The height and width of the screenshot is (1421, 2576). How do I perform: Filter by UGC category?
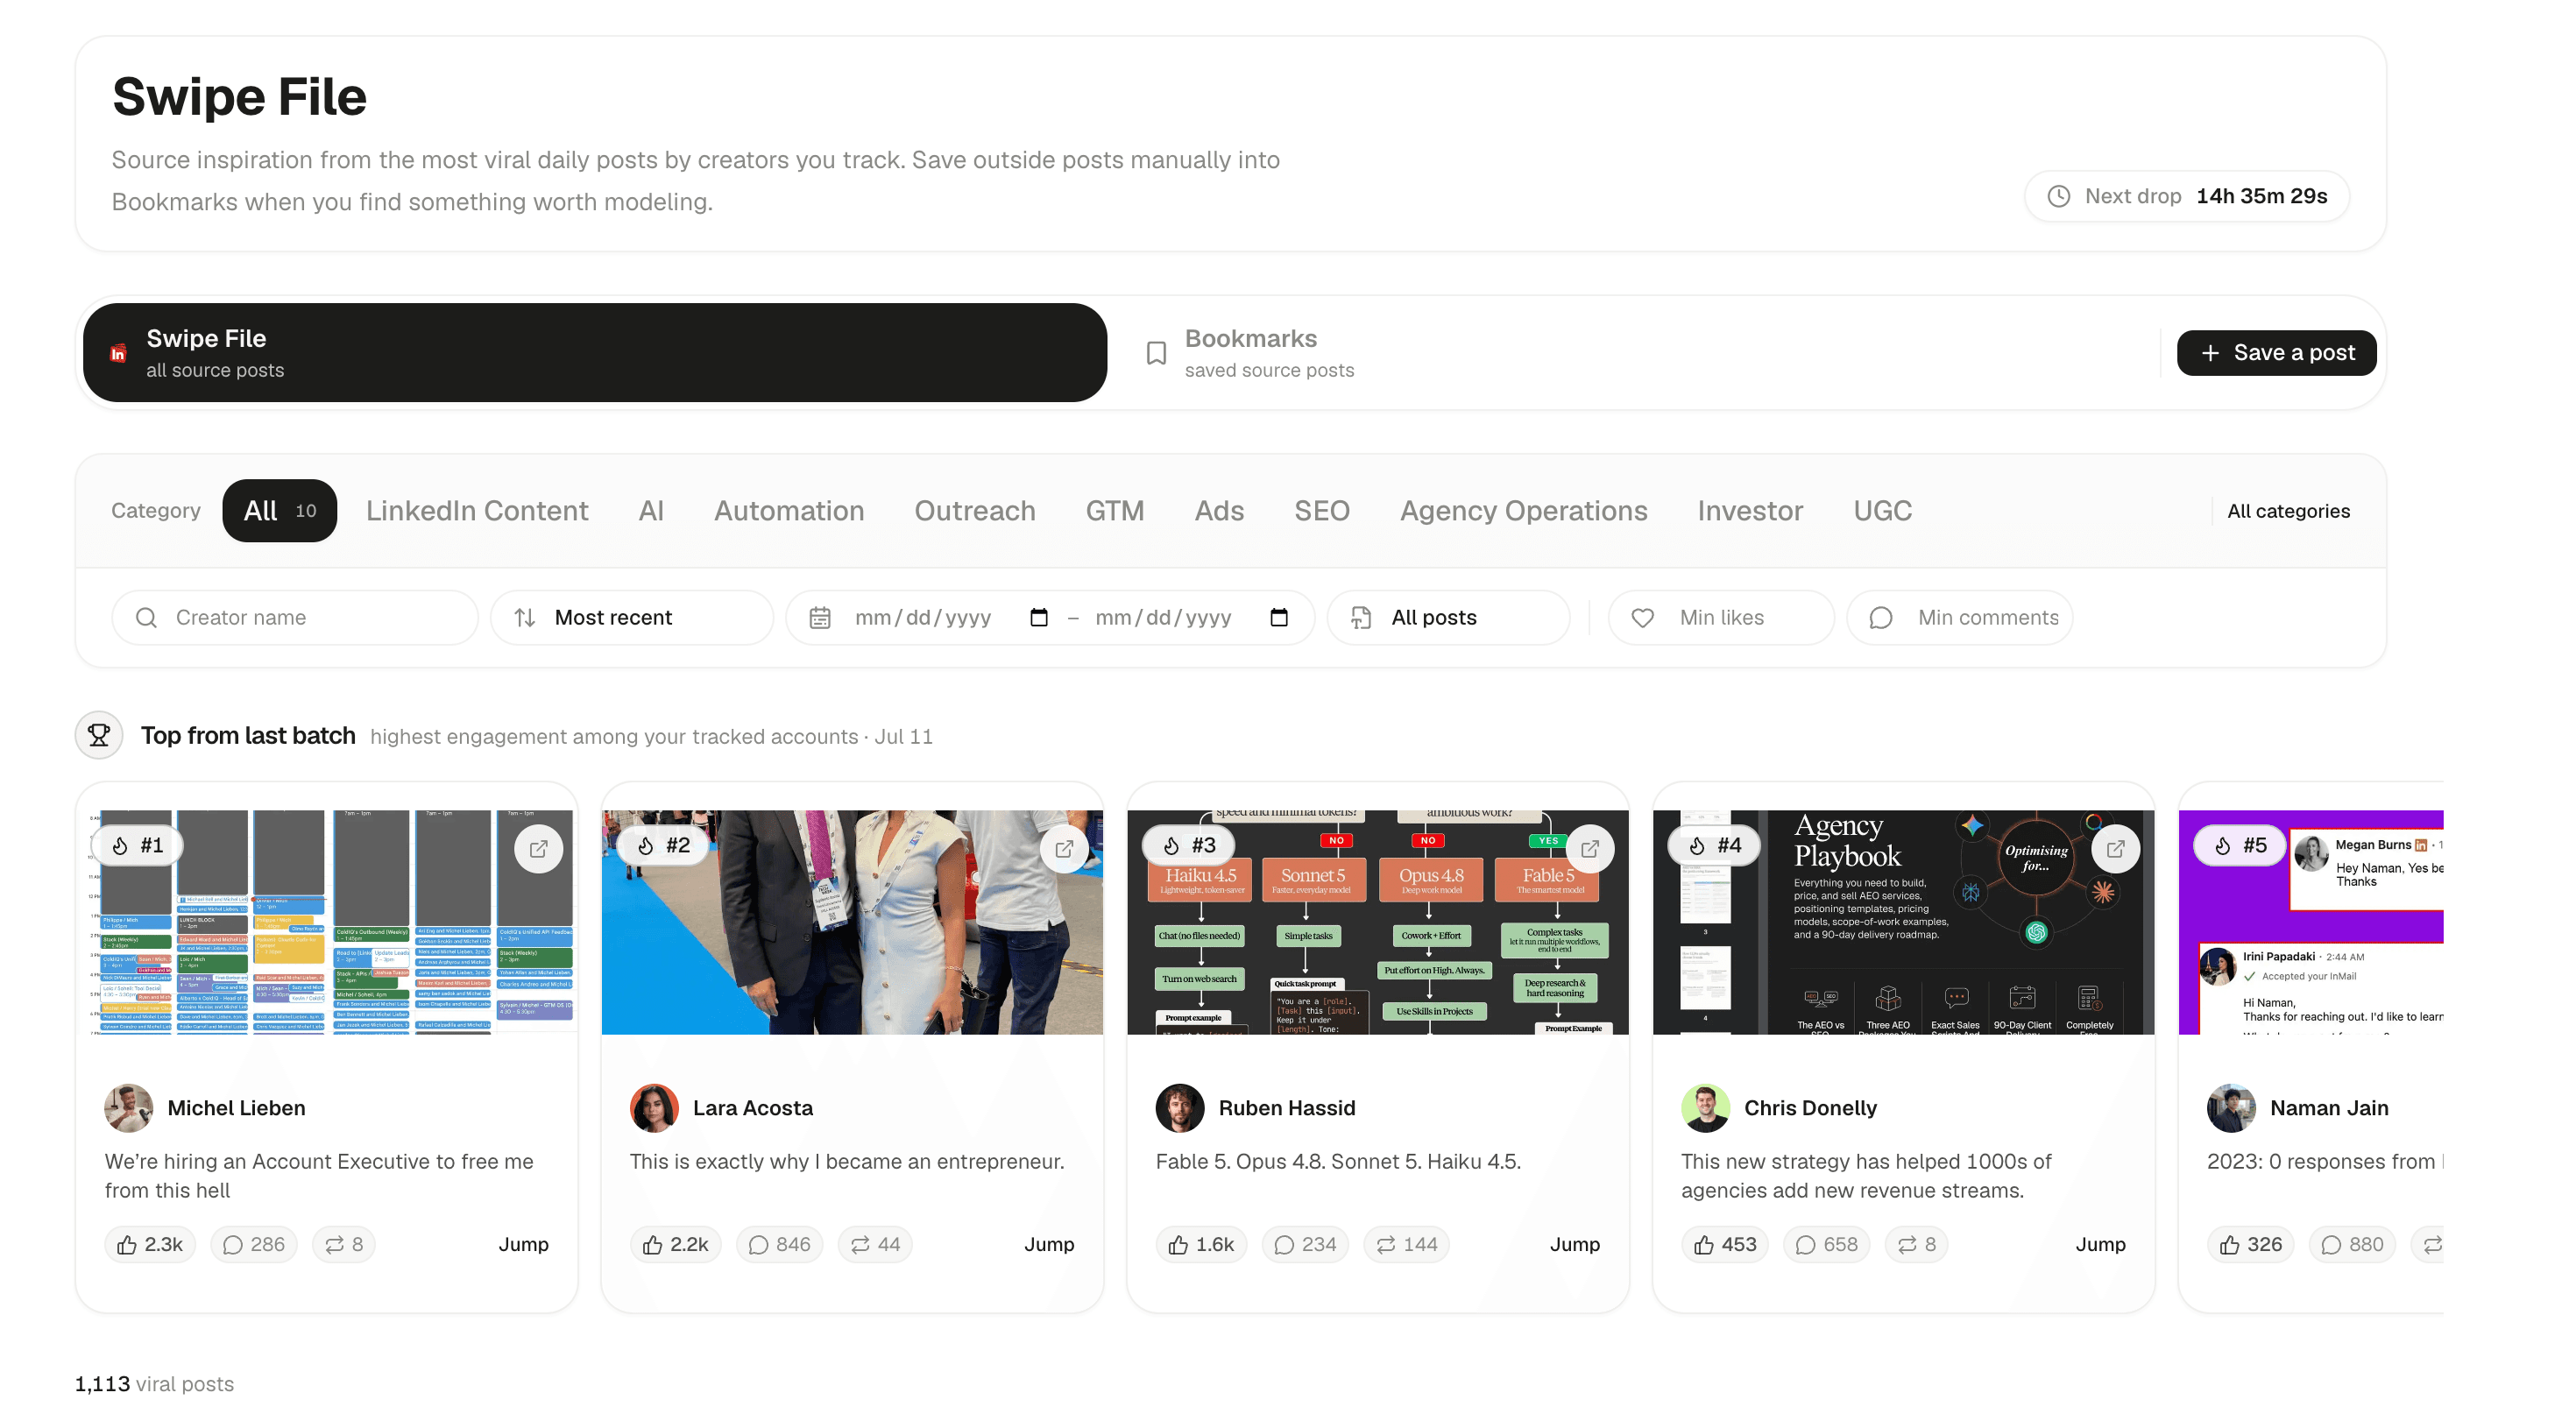pos(1882,511)
